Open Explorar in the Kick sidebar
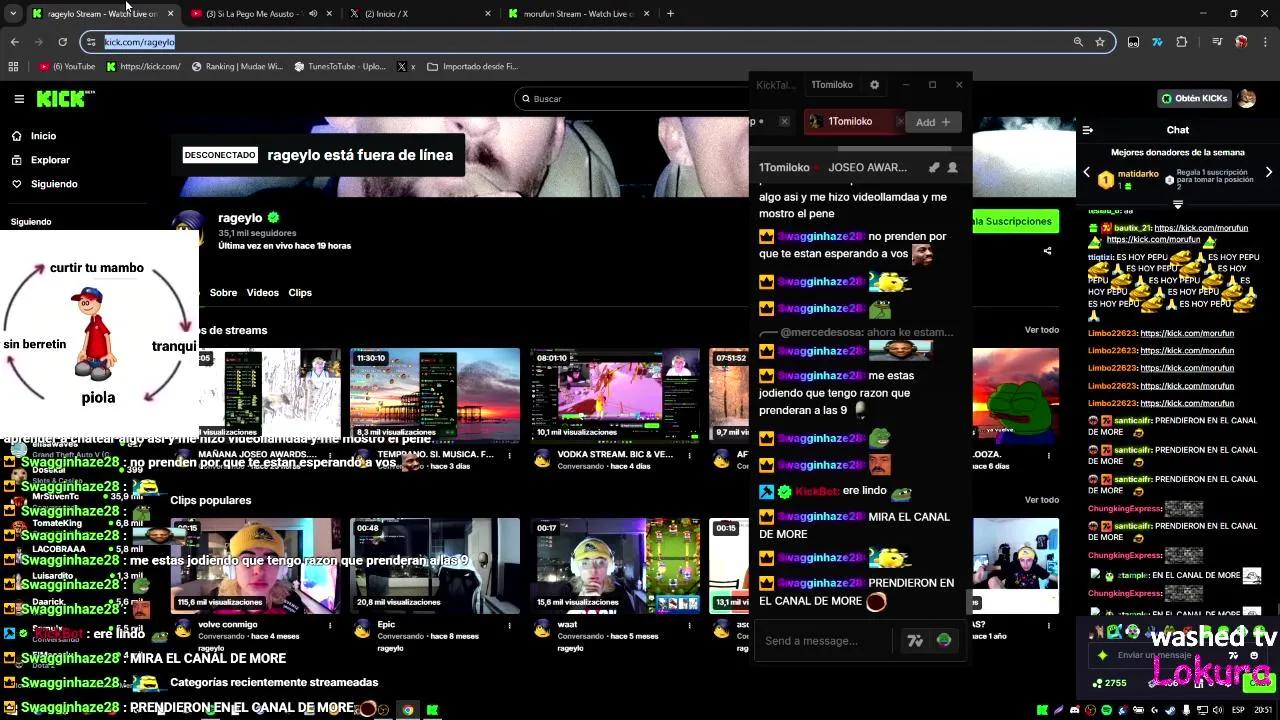The image size is (1280, 720). point(50,160)
